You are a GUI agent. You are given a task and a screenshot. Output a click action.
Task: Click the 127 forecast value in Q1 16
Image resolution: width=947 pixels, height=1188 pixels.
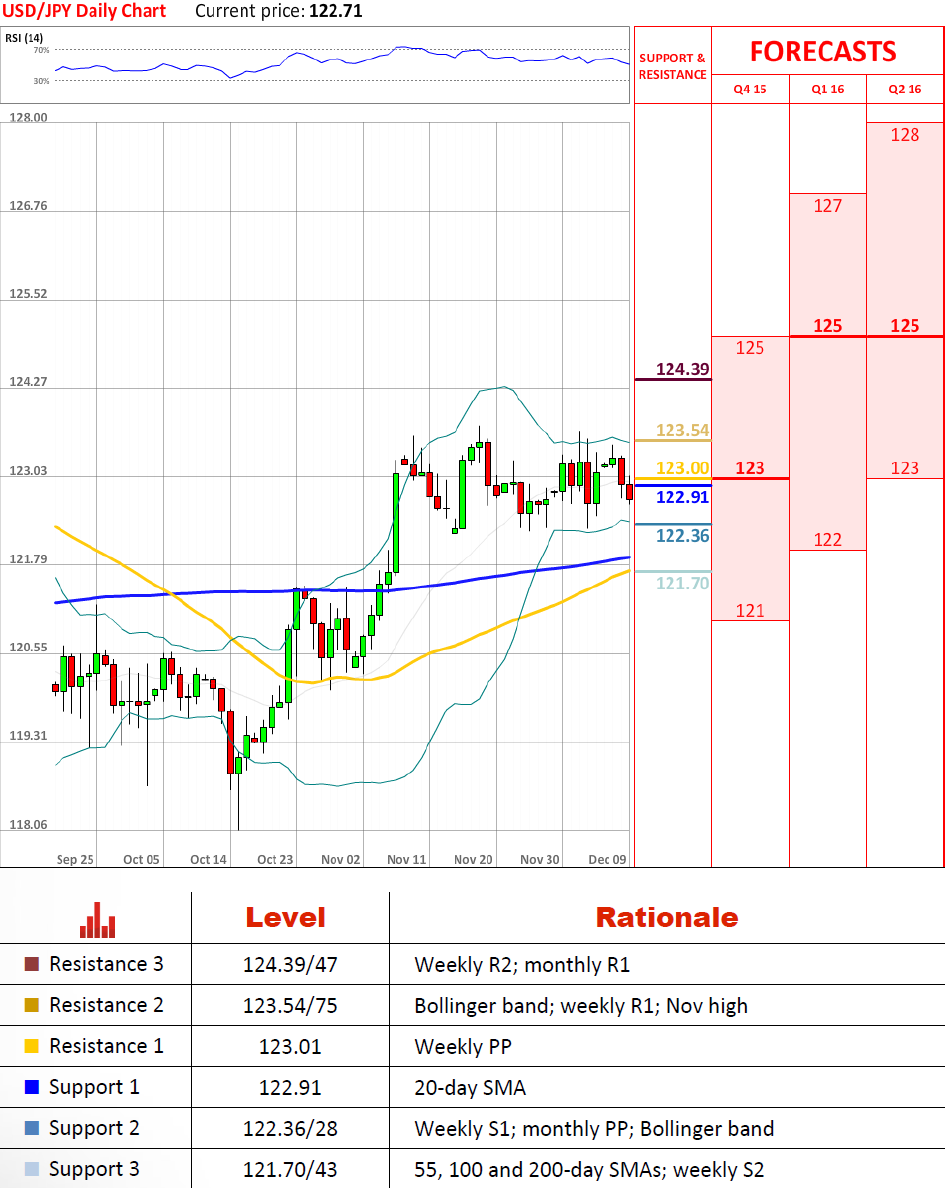point(827,206)
